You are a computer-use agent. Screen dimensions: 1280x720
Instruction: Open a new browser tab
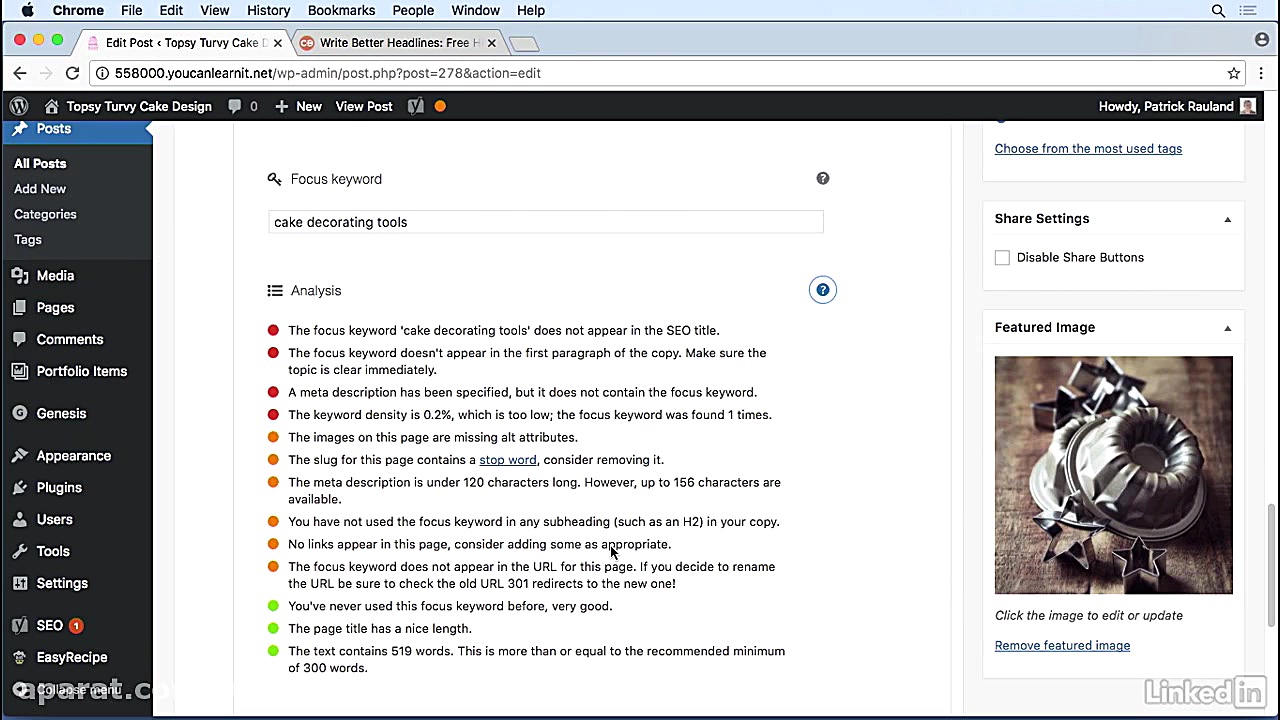523,43
